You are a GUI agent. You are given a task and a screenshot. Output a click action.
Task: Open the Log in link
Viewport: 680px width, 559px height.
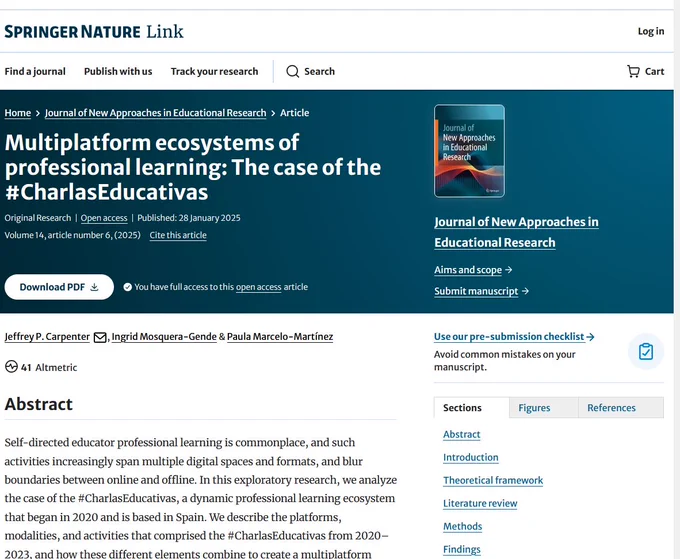coord(651,31)
